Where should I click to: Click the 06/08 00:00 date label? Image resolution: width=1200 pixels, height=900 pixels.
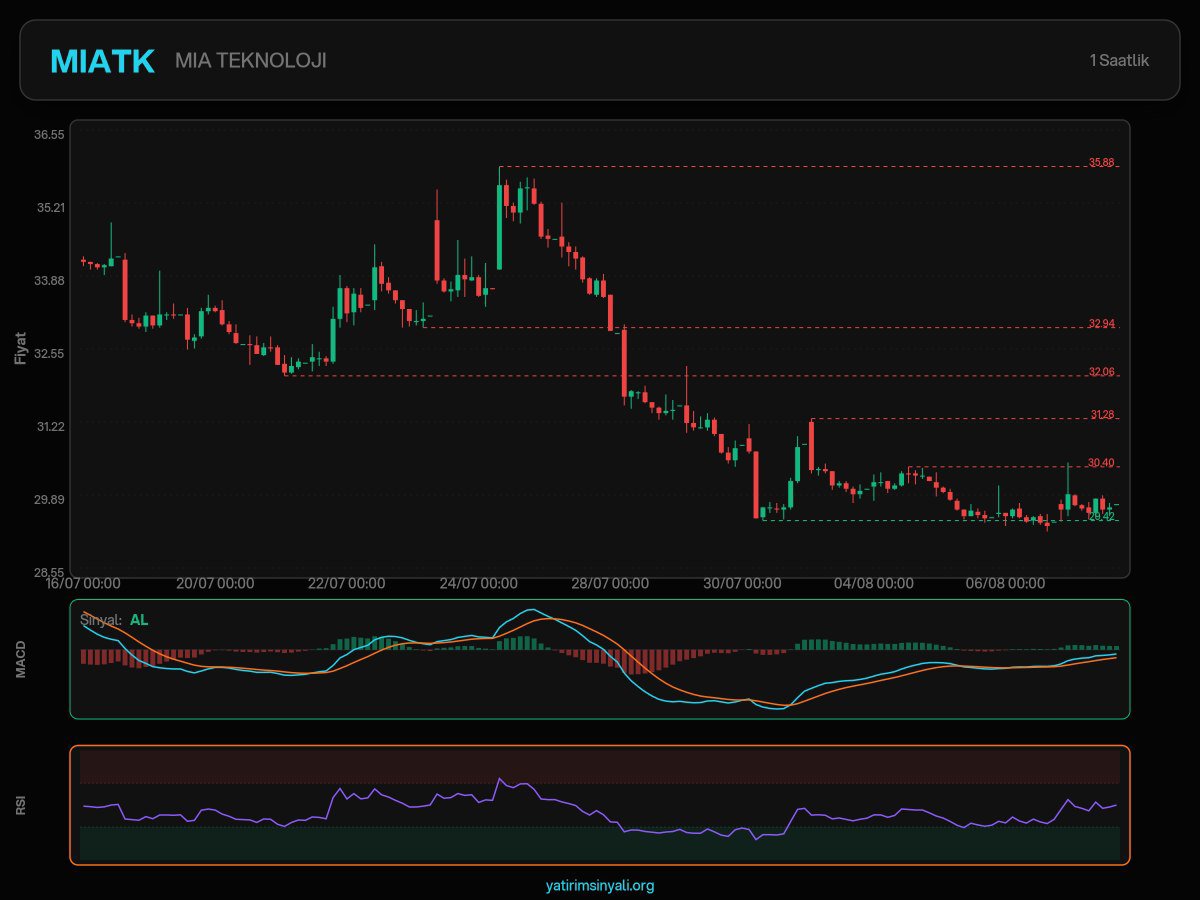(x=1006, y=583)
